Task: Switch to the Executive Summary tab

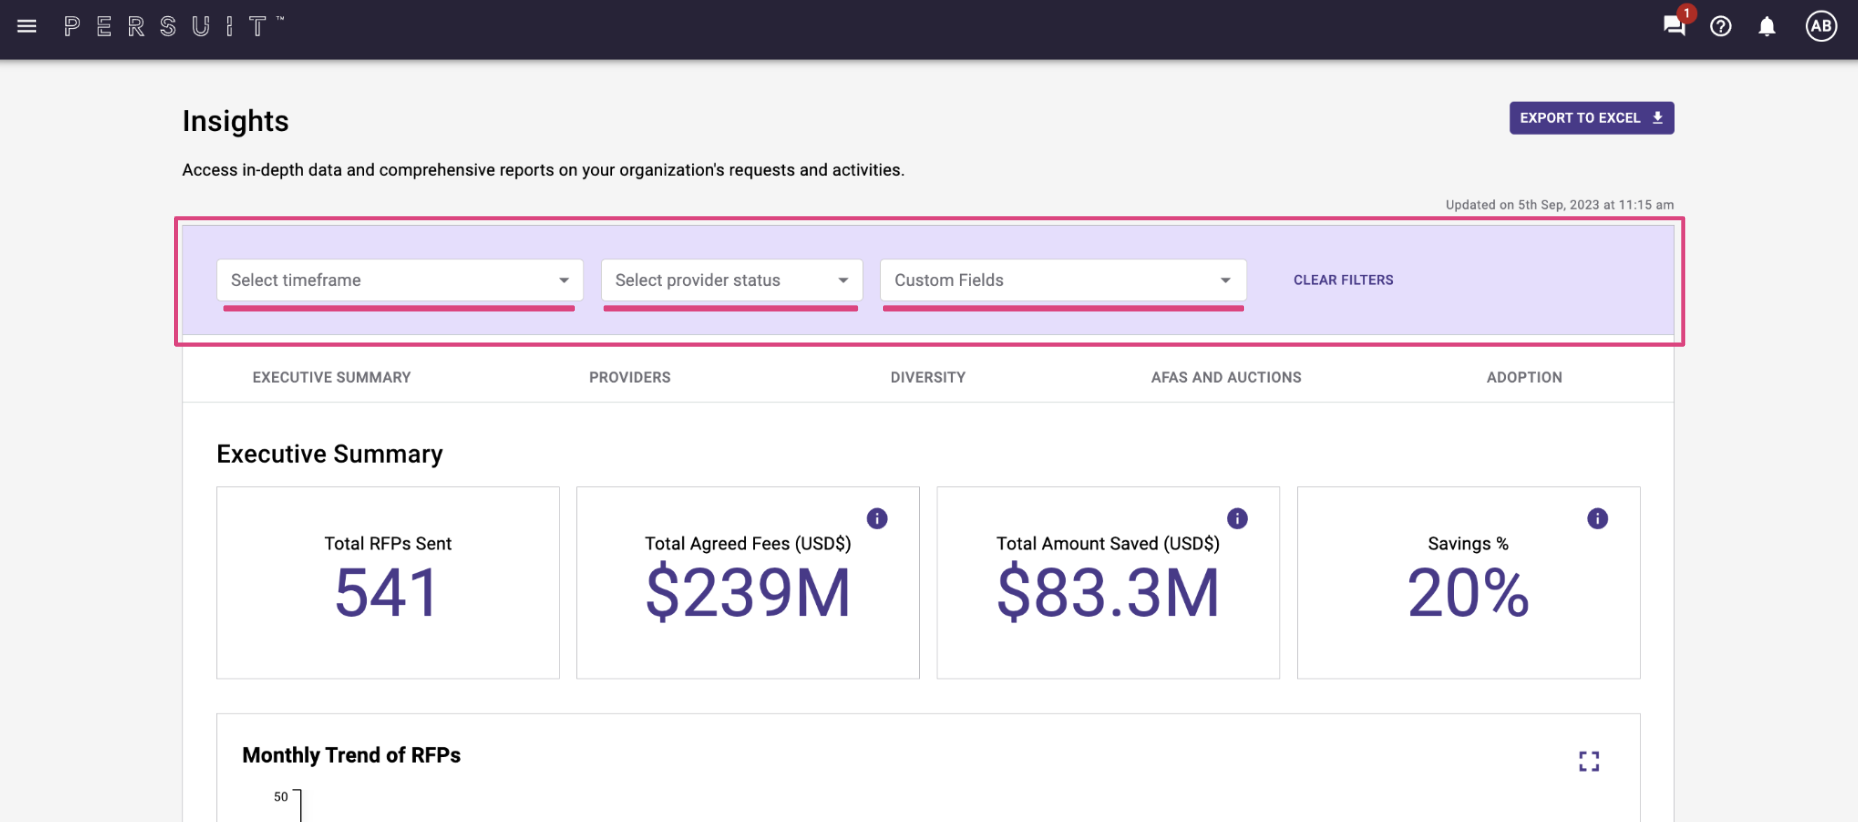Action: [332, 377]
